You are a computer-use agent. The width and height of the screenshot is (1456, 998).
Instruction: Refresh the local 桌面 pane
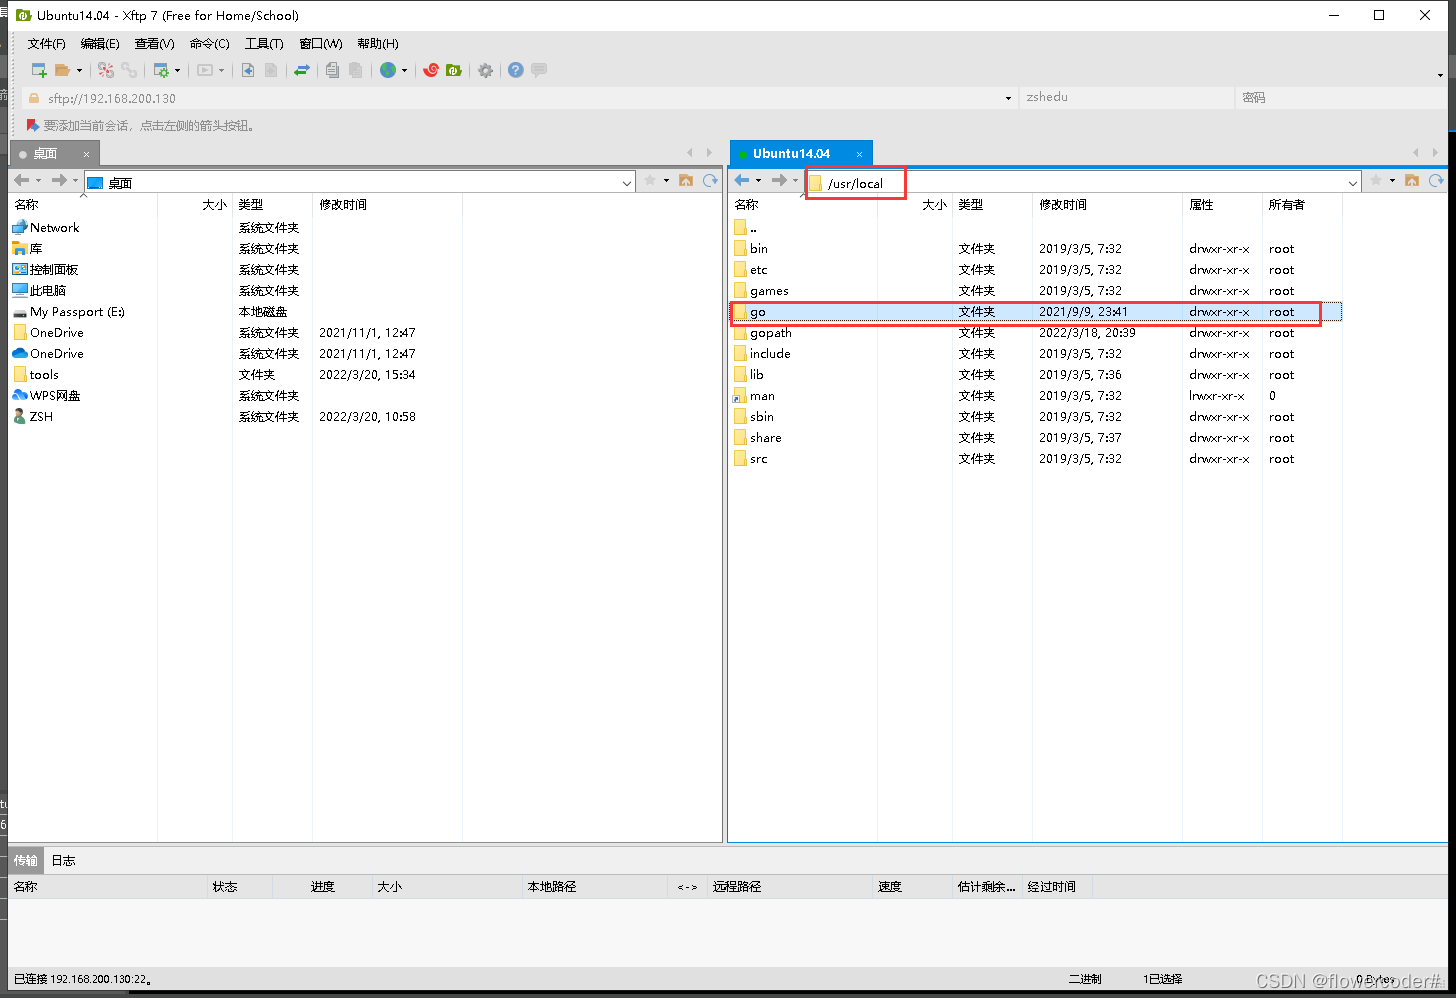[710, 180]
